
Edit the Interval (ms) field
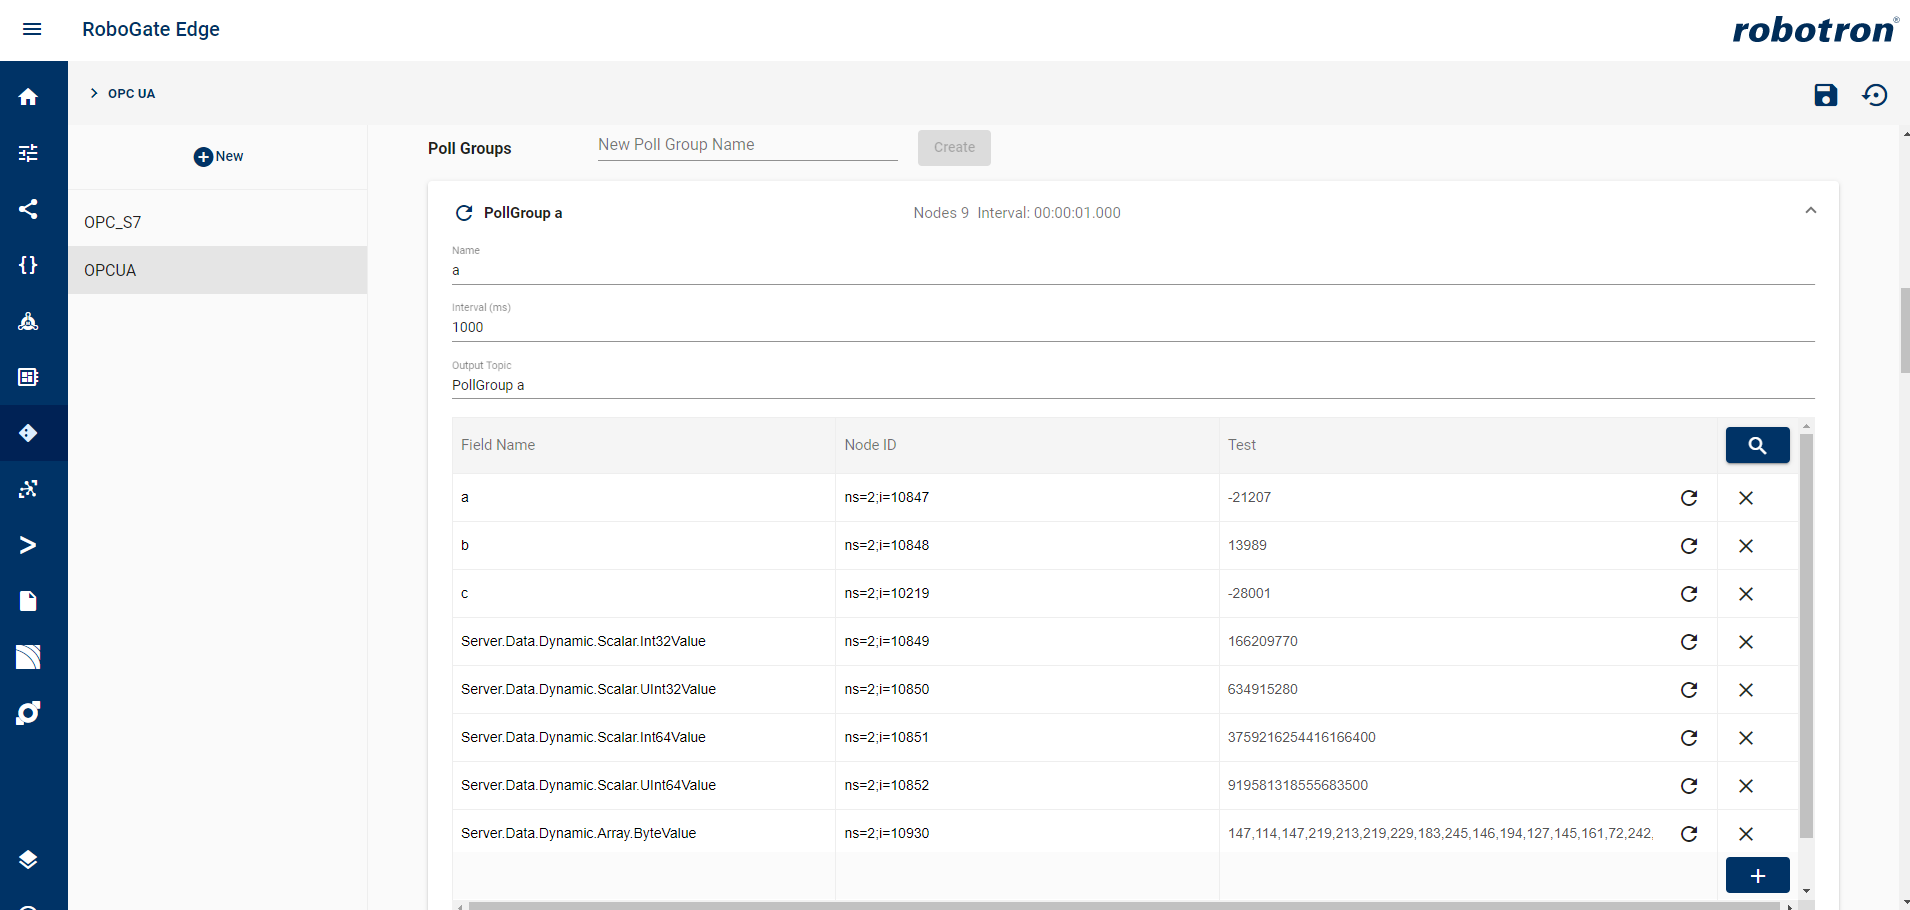[x=1133, y=327]
